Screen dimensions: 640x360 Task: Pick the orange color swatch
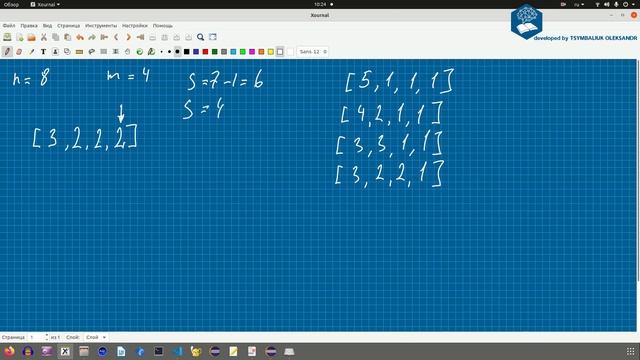[x=262, y=52]
